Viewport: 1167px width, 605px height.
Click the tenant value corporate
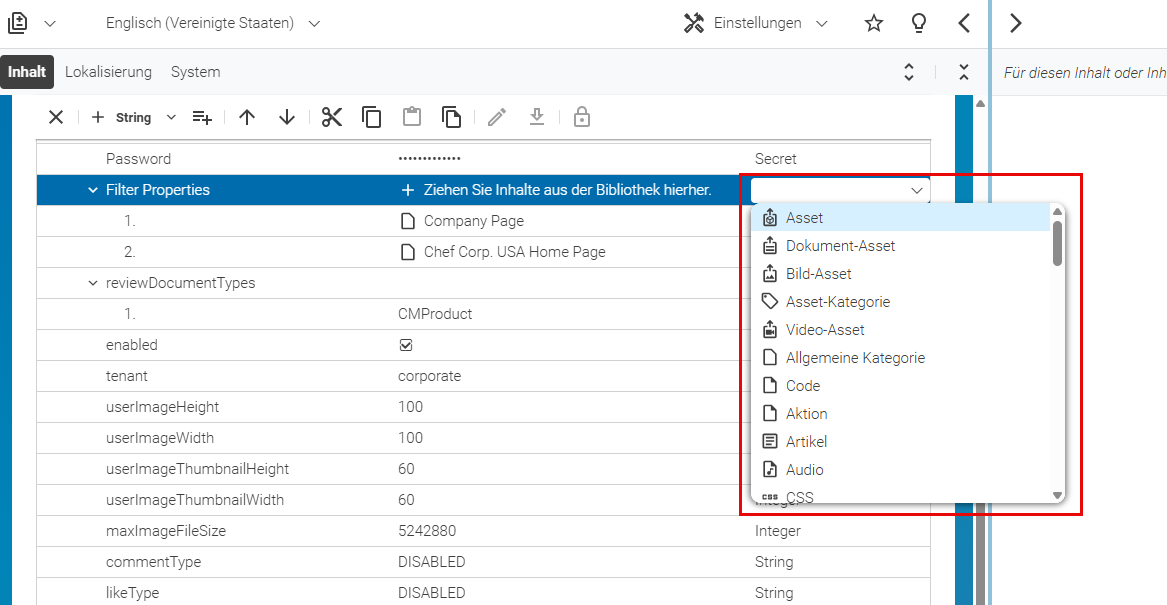(429, 376)
